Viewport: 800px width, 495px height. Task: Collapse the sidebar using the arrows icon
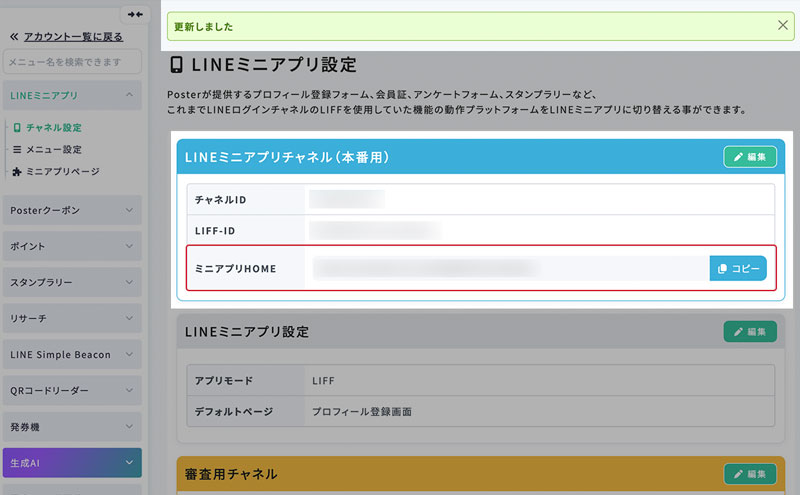point(136,14)
